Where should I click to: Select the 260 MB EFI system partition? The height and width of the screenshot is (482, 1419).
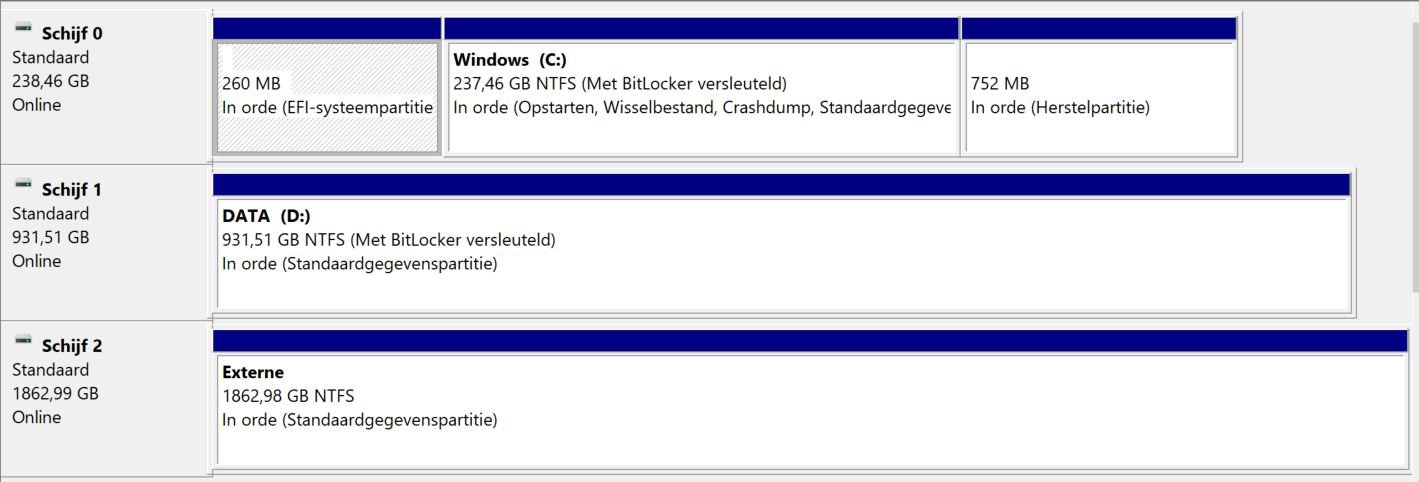(x=327, y=97)
